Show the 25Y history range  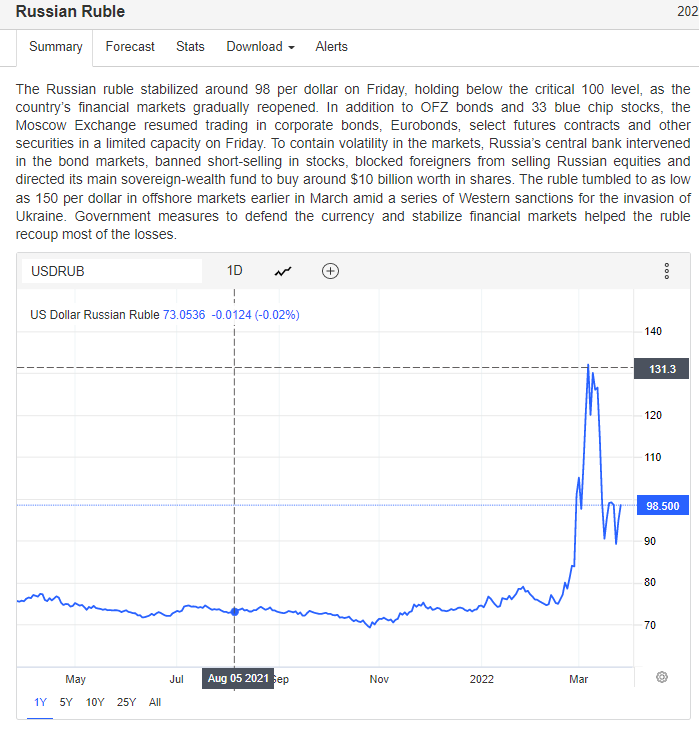(x=127, y=702)
